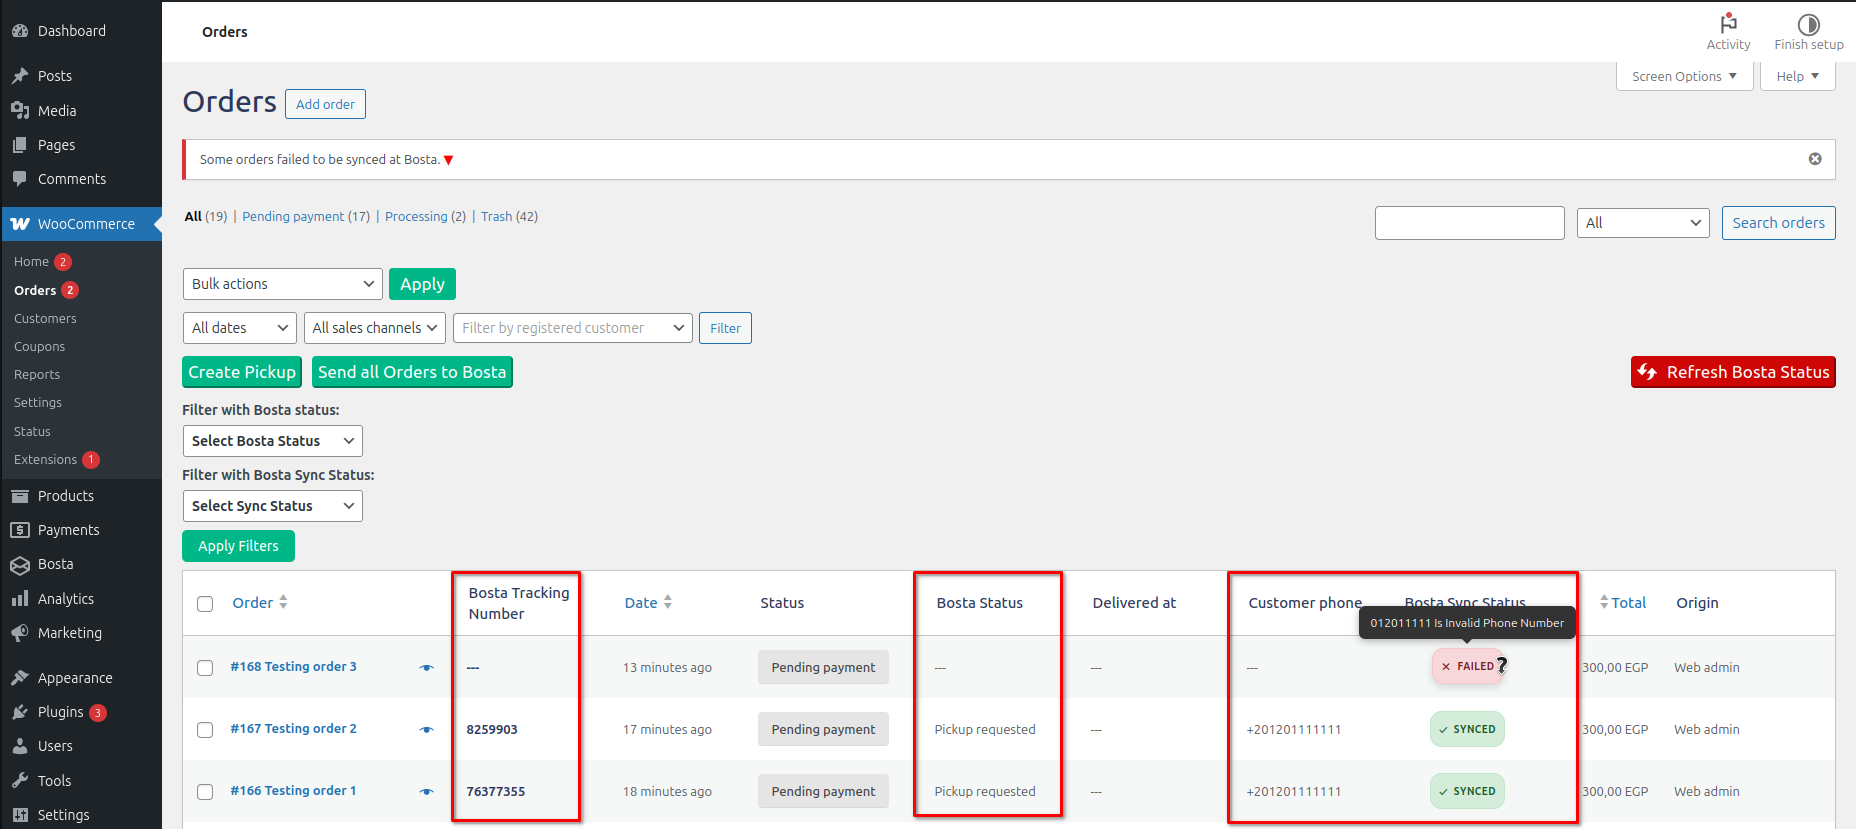Image resolution: width=1856 pixels, height=829 pixels.
Task: Preview order #168 with the eye icon
Action: pyautogui.click(x=427, y=667)
